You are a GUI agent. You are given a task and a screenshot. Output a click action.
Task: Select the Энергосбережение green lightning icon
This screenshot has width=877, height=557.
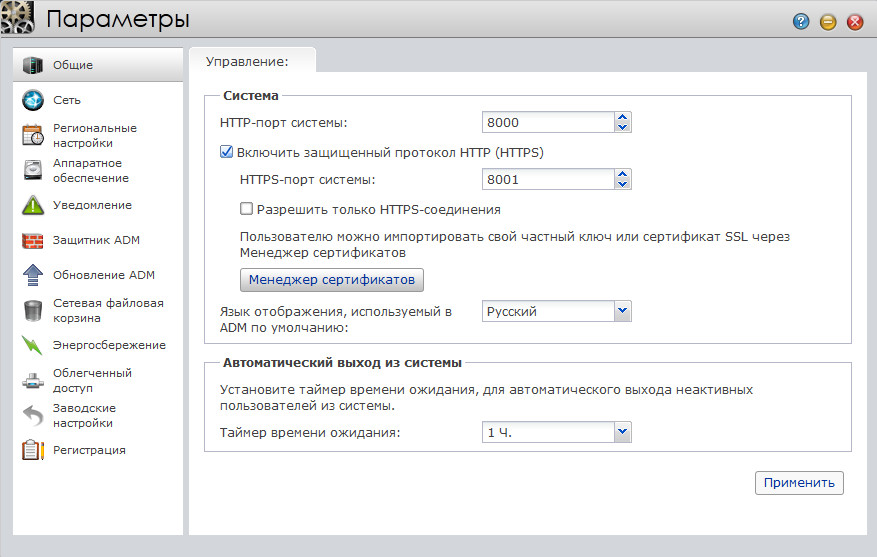pos(34,345)
